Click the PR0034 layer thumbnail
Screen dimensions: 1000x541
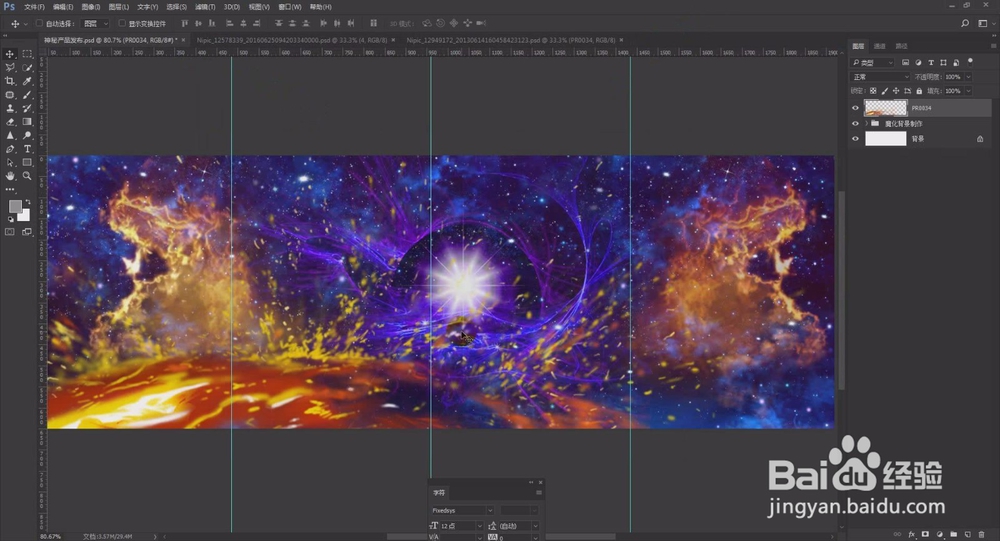pos(885,108)
